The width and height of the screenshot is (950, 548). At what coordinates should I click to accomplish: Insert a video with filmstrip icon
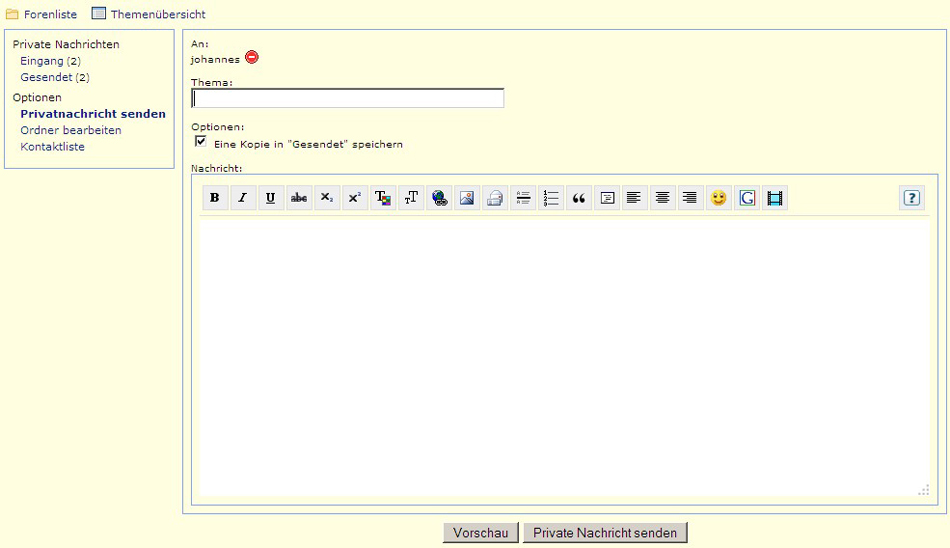click(775, 198)
